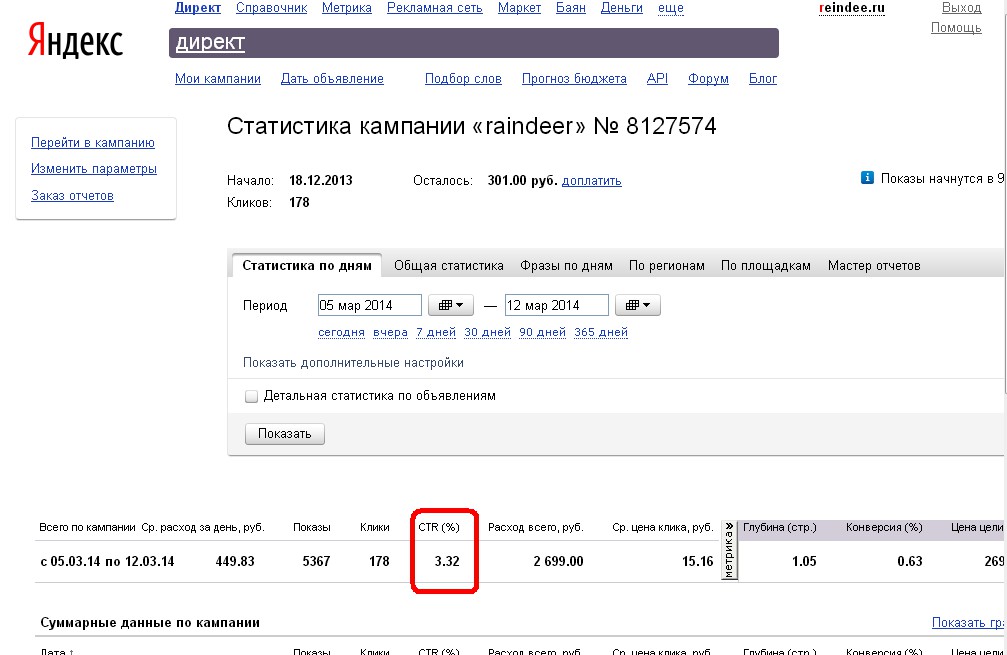Click the доплатить link
1007x655 pixels.
coord(591,180)
